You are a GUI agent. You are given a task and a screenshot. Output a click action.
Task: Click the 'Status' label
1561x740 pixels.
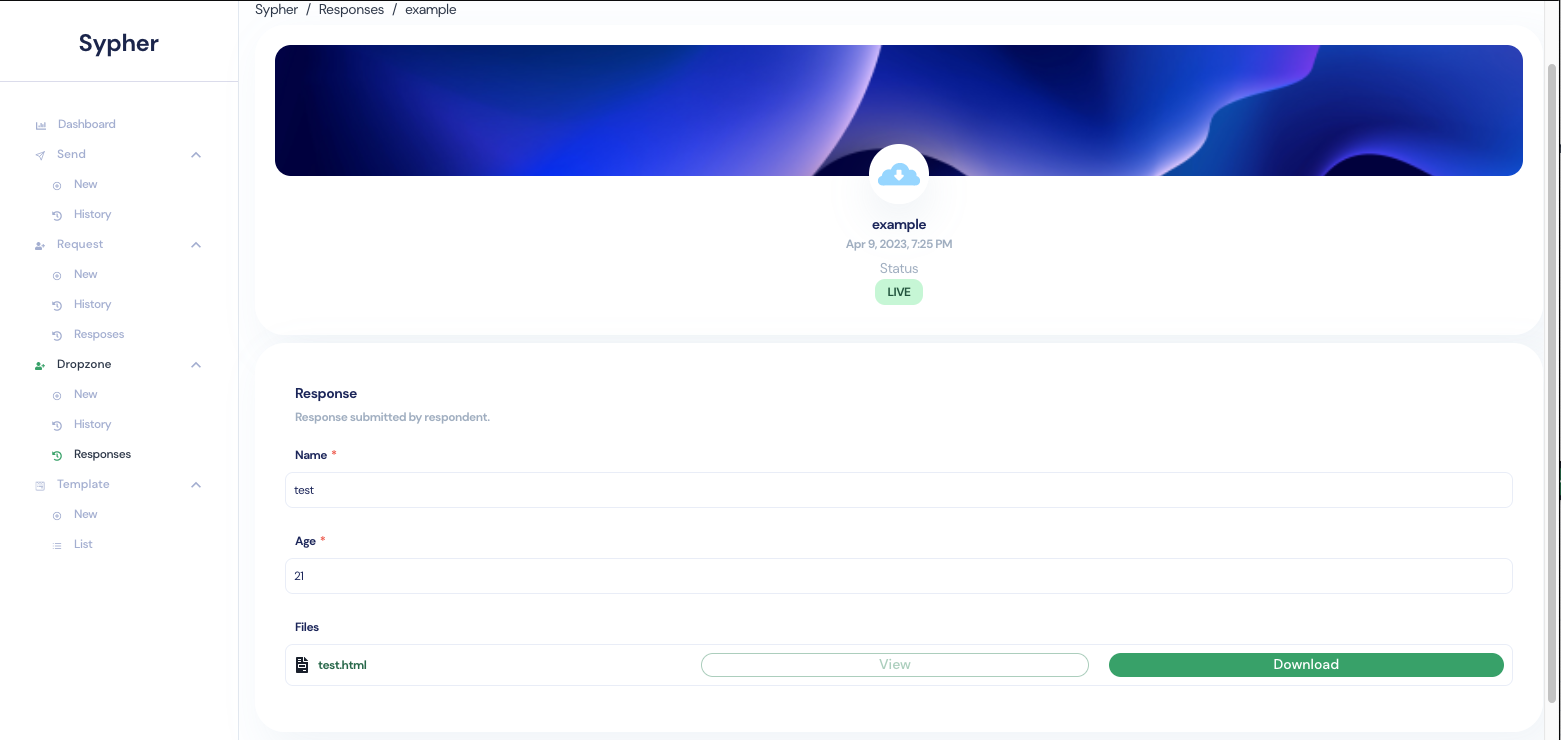point(899,268)
